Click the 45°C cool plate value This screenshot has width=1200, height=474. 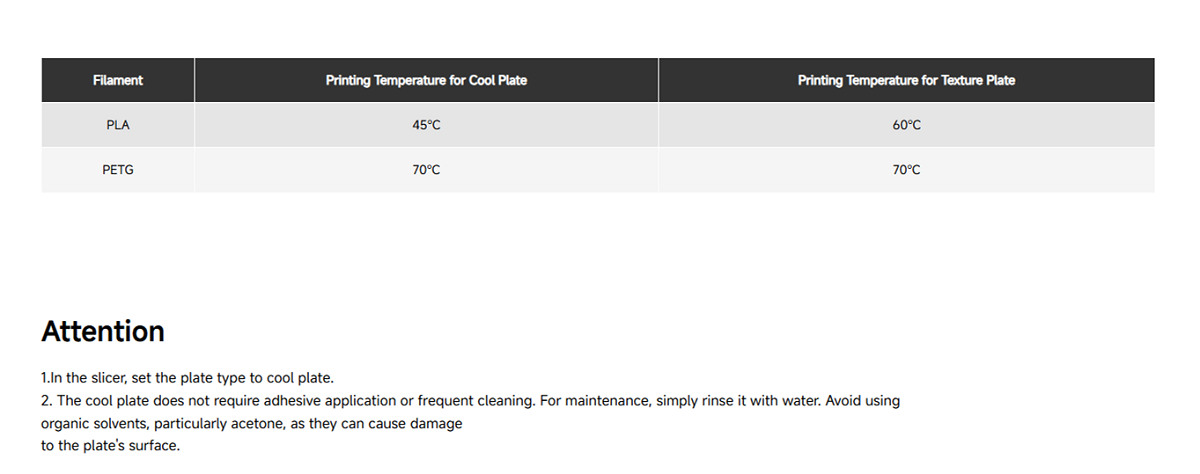426,125
